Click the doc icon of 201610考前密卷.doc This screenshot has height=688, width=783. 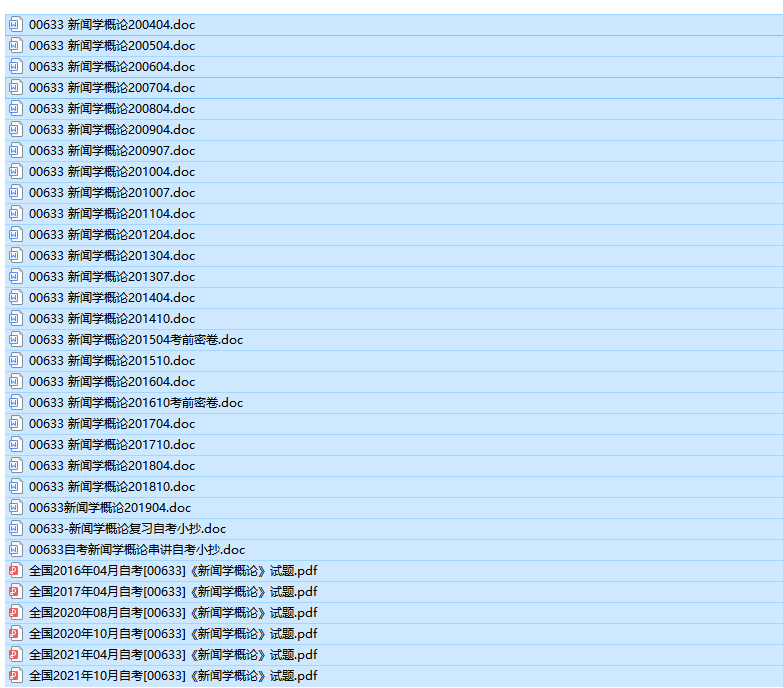click(x=15, y=402)
